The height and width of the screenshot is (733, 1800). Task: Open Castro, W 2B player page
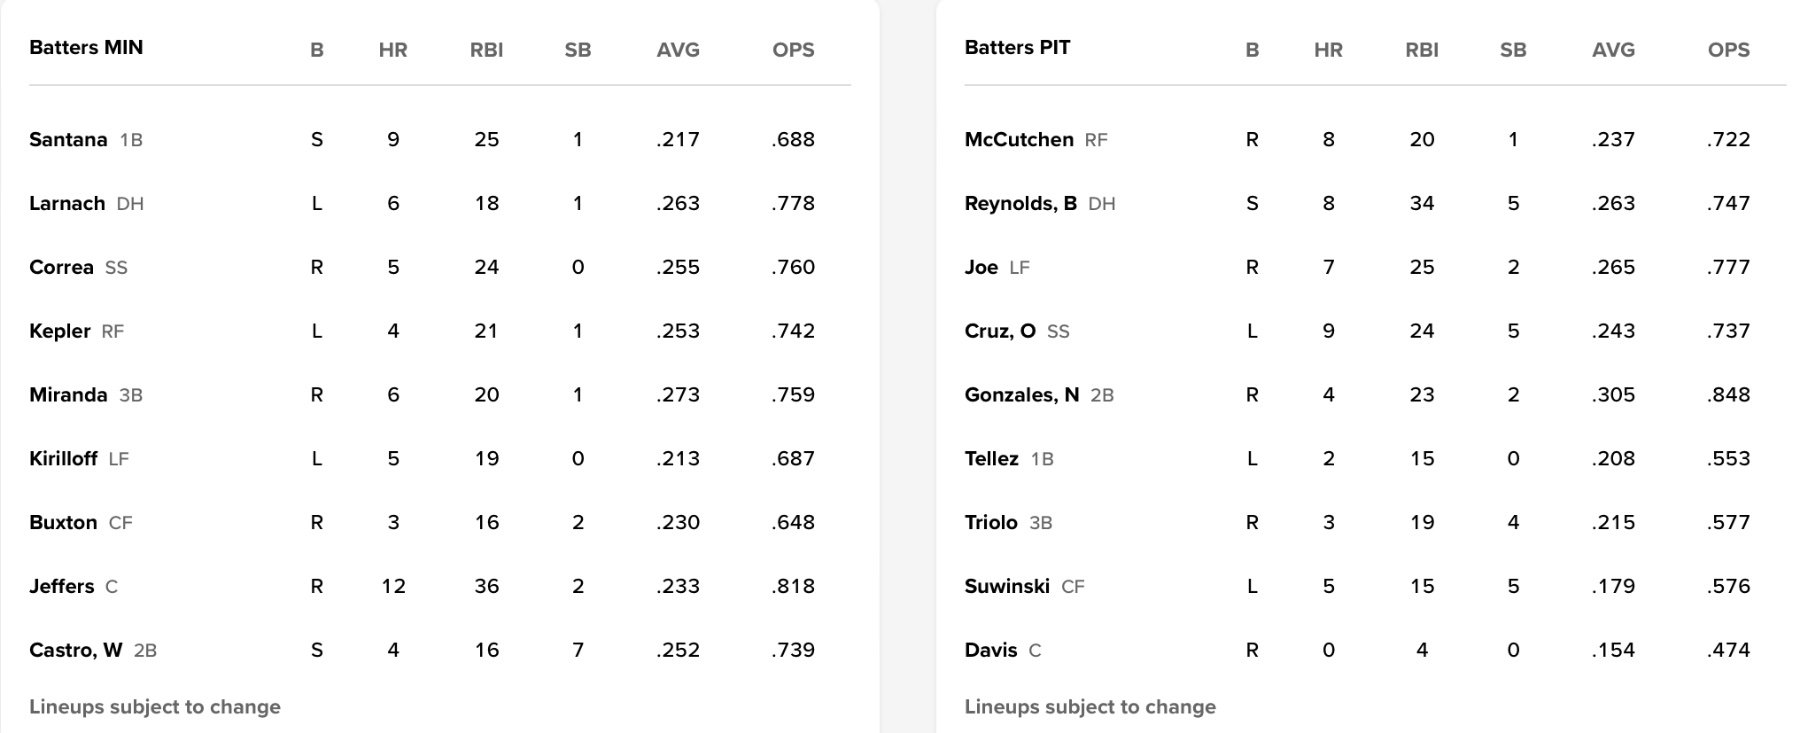click(x=75, y=651)
